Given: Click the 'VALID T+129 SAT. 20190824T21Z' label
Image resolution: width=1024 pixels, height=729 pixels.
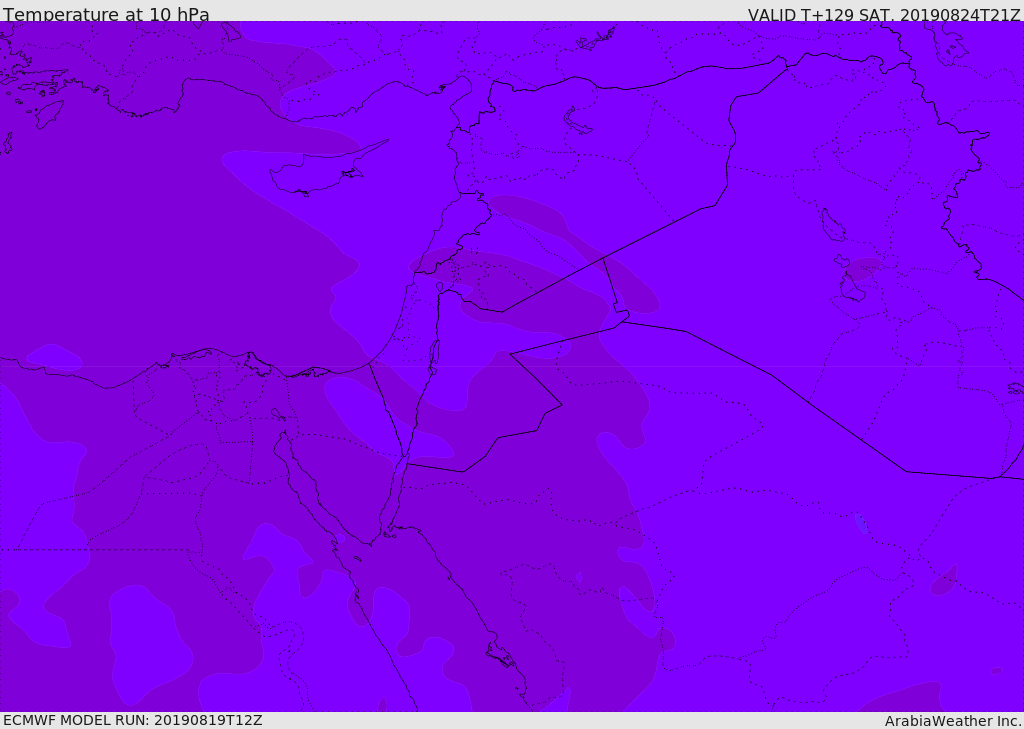Looking at the screenshot, I should click(884, 15).
